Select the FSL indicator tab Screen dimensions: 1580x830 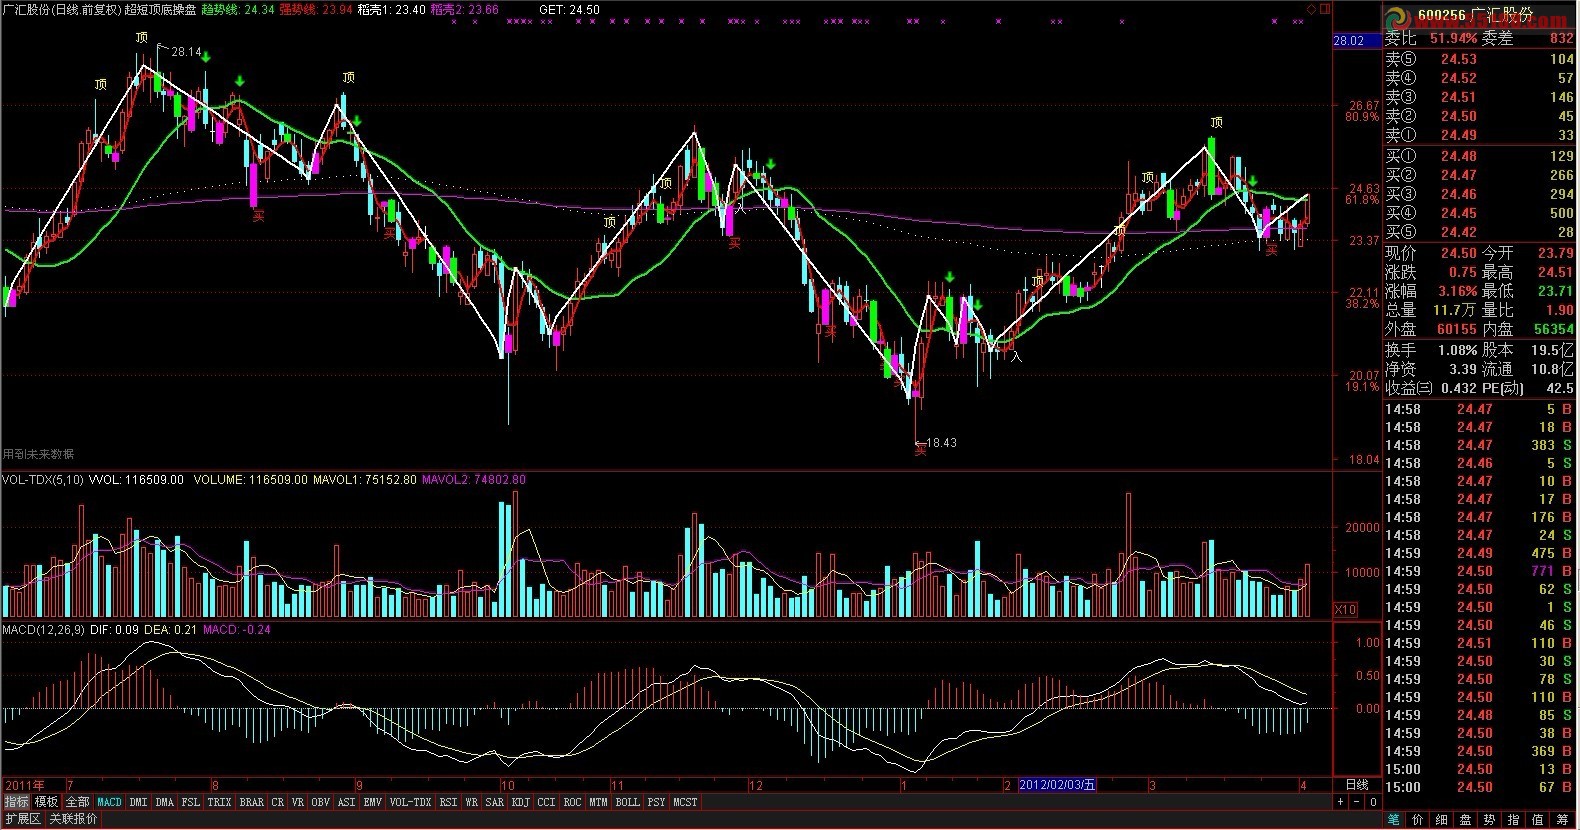pyautogui.click(x=190, y=802)
